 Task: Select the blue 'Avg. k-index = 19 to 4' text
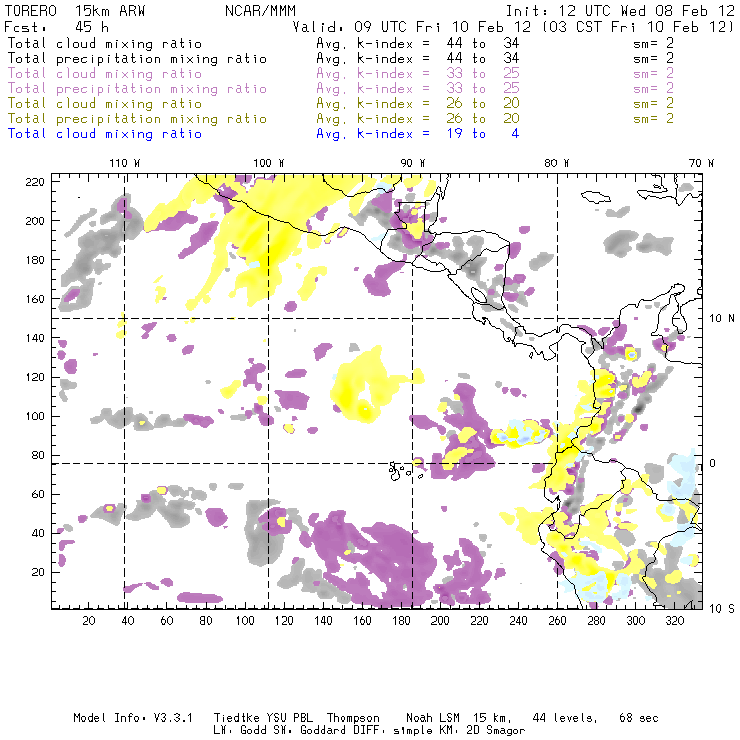coord(418,134)
